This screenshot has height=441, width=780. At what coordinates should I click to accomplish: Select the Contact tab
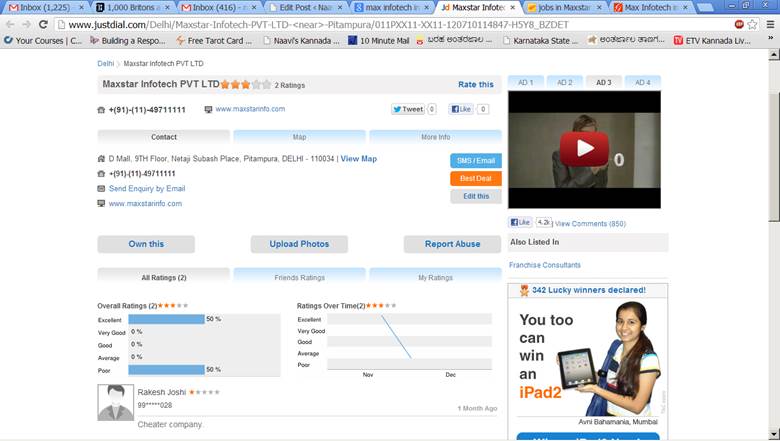(164, 137)
